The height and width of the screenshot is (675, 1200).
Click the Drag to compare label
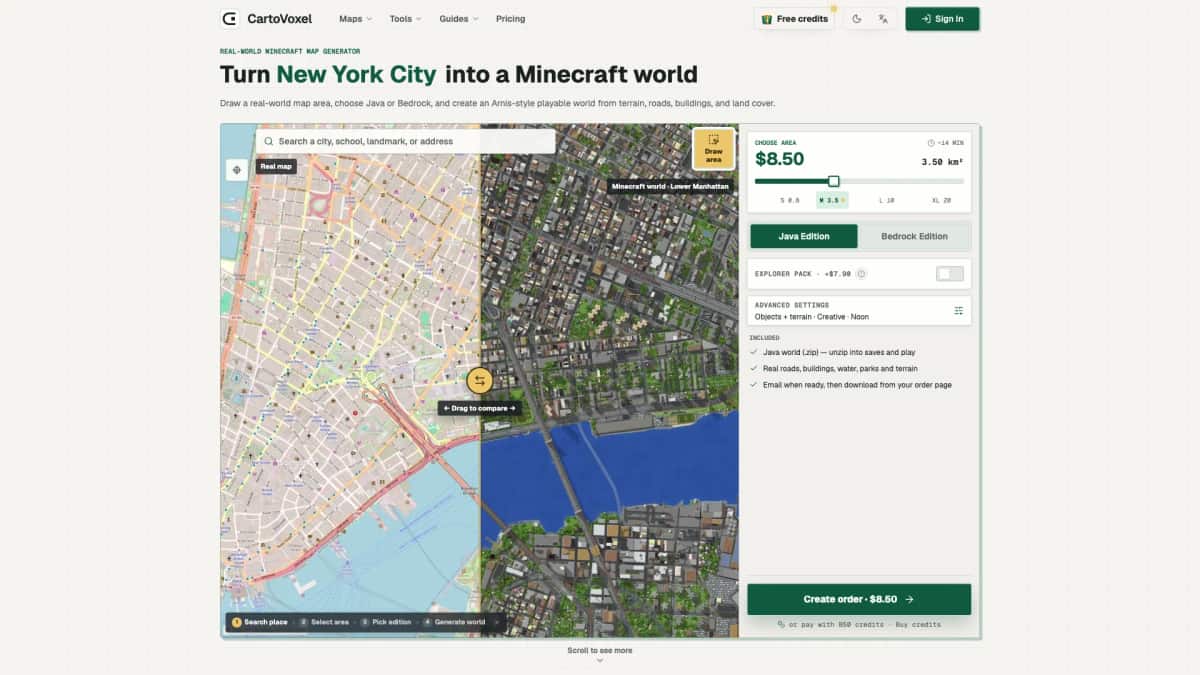point(480,408)
